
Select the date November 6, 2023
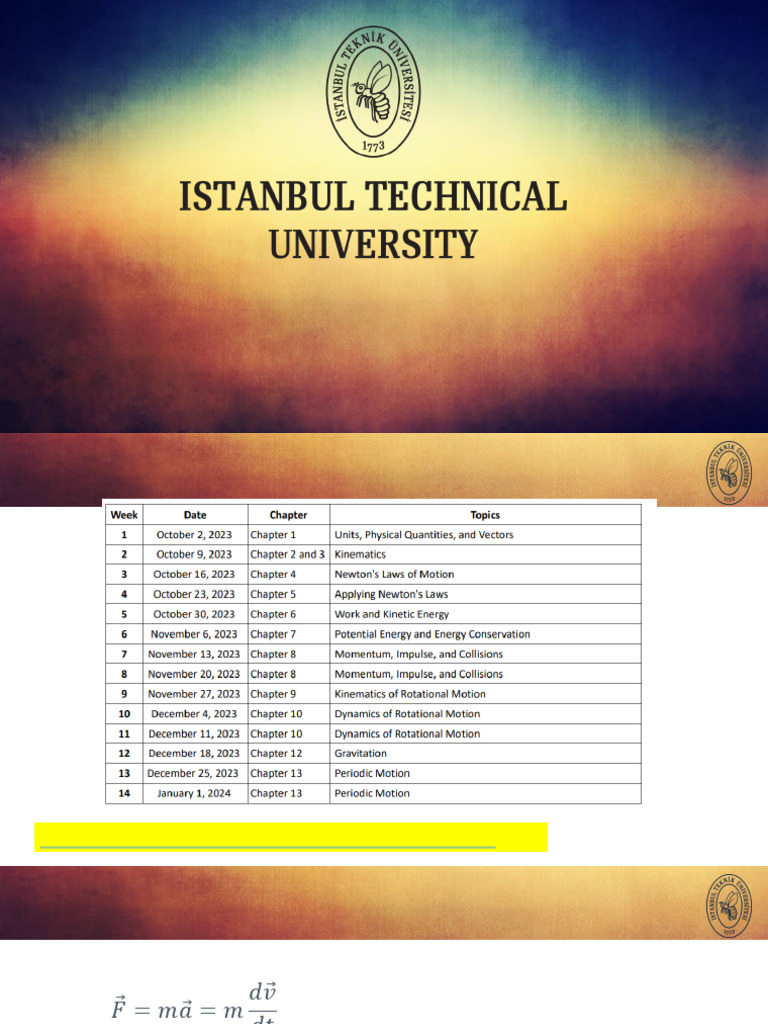(194, 634)
